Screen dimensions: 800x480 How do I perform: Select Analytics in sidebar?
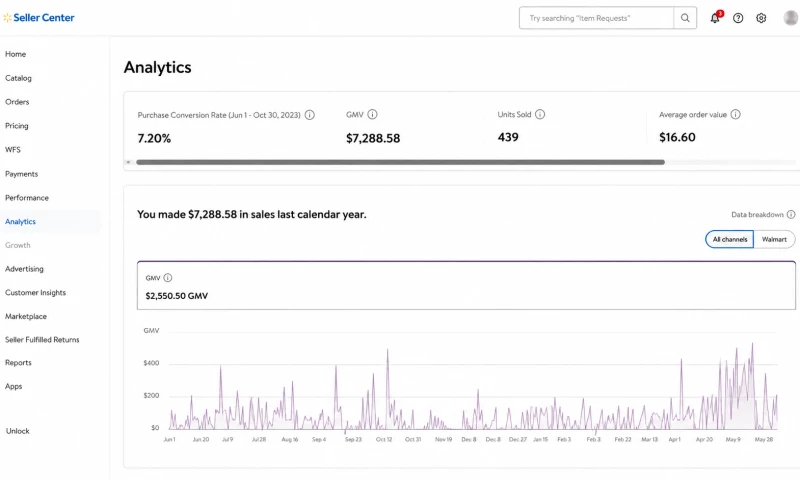pos(20,221)
